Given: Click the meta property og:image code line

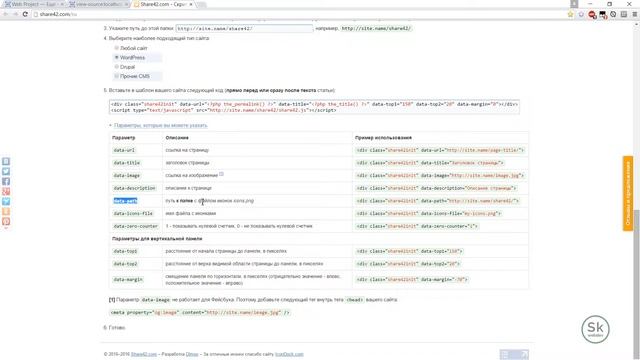Looking at the screenshot, I should [x=200, y=313].
